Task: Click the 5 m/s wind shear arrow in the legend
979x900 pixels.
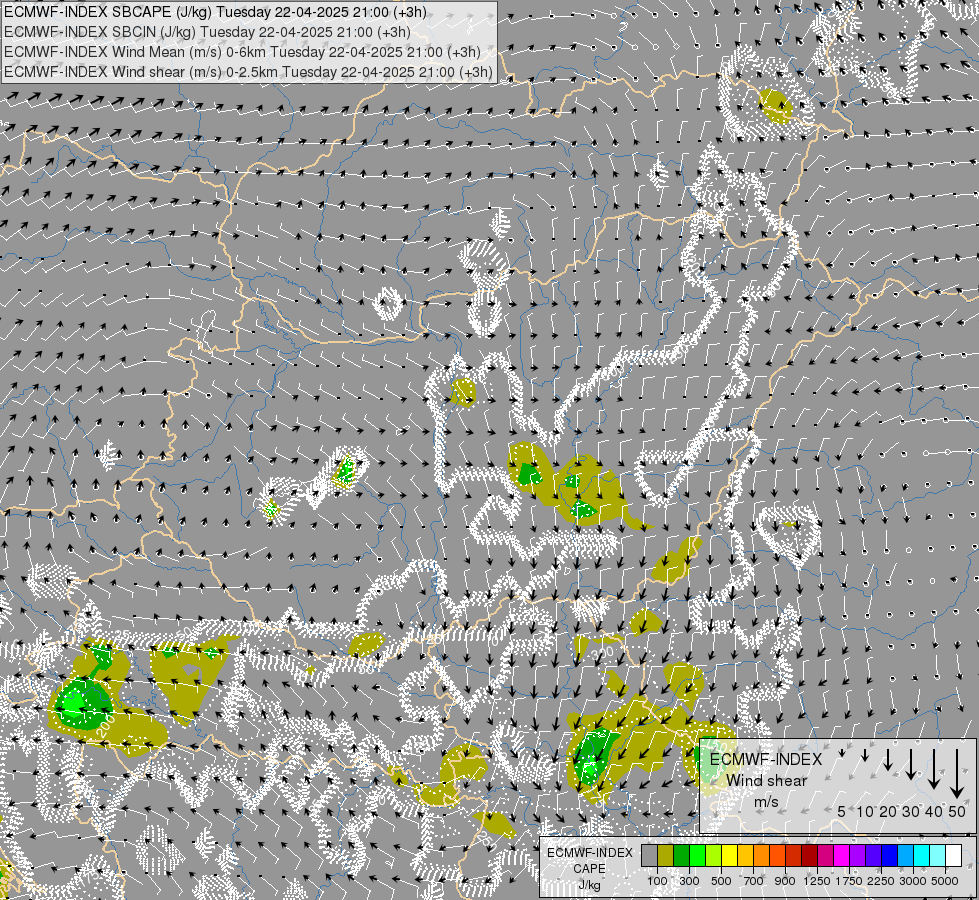Action: pyautogui.click(x=842, y=753)
